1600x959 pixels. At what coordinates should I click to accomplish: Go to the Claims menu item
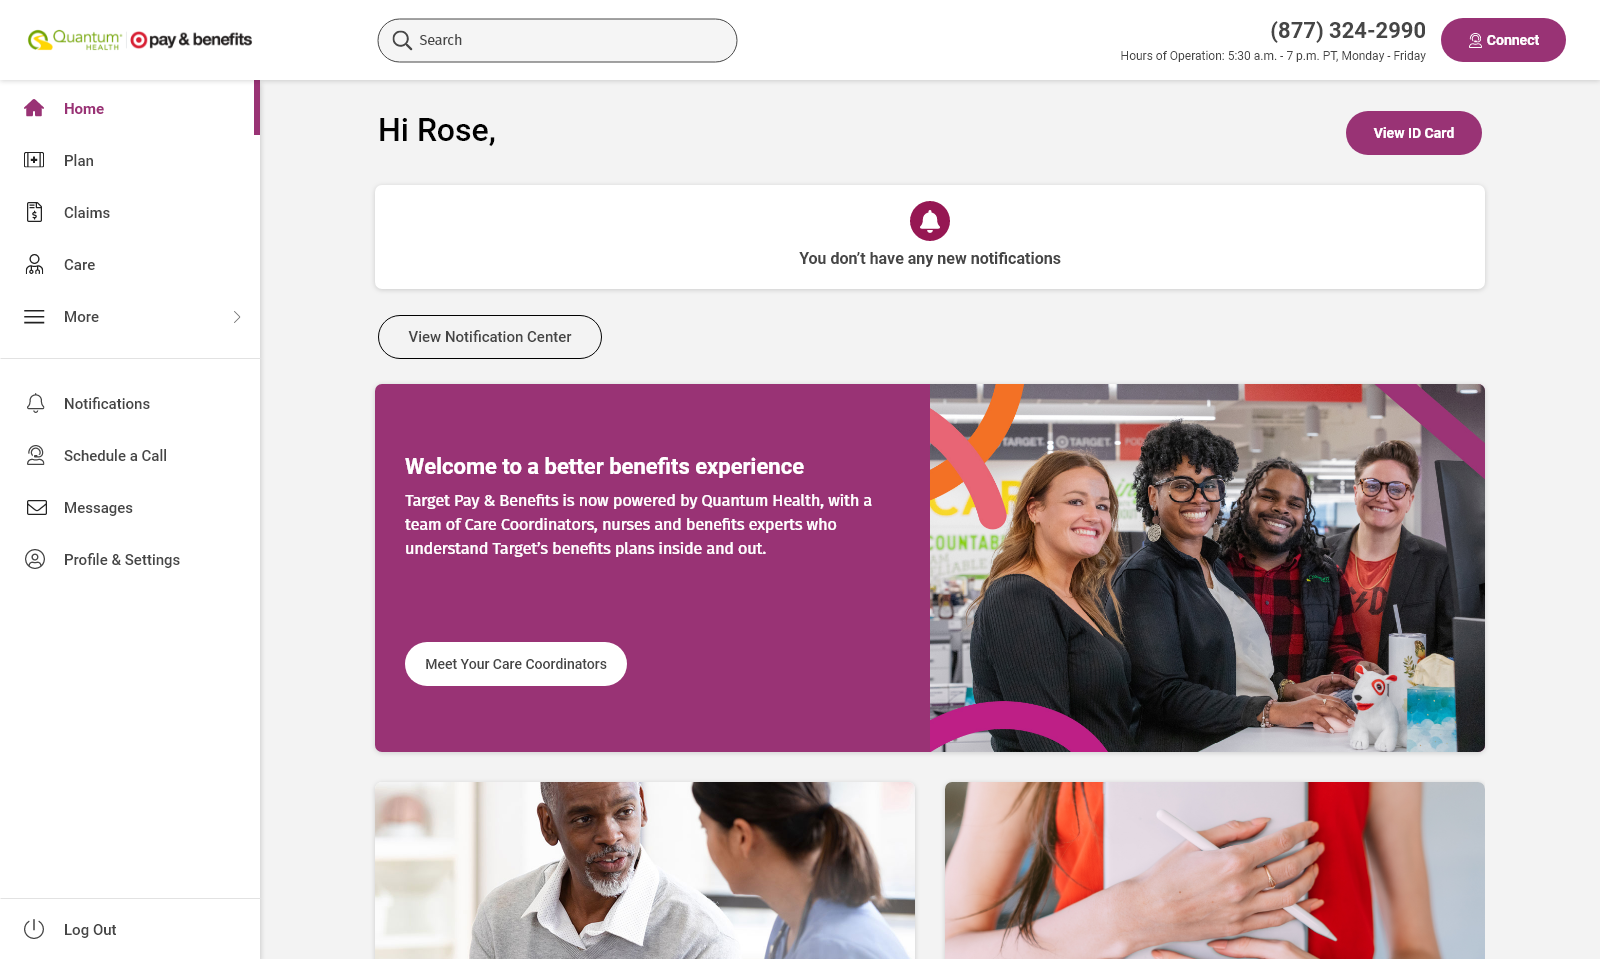coord(130,213)
